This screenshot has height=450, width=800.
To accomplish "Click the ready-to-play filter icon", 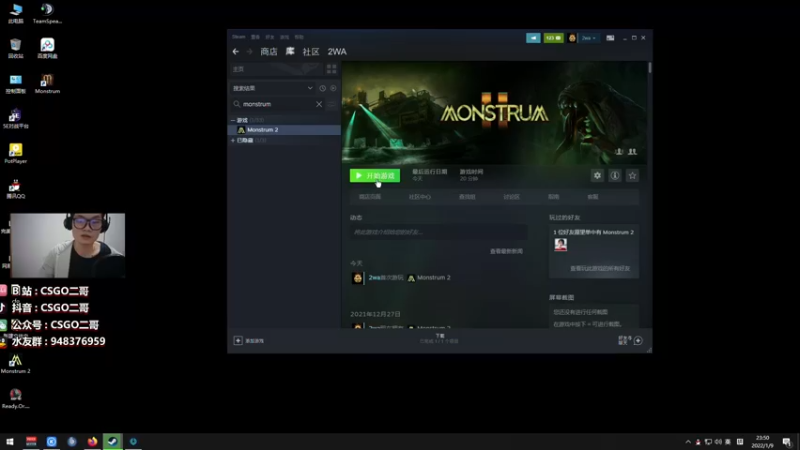I will pyautogui.click(x=333, y=88).
